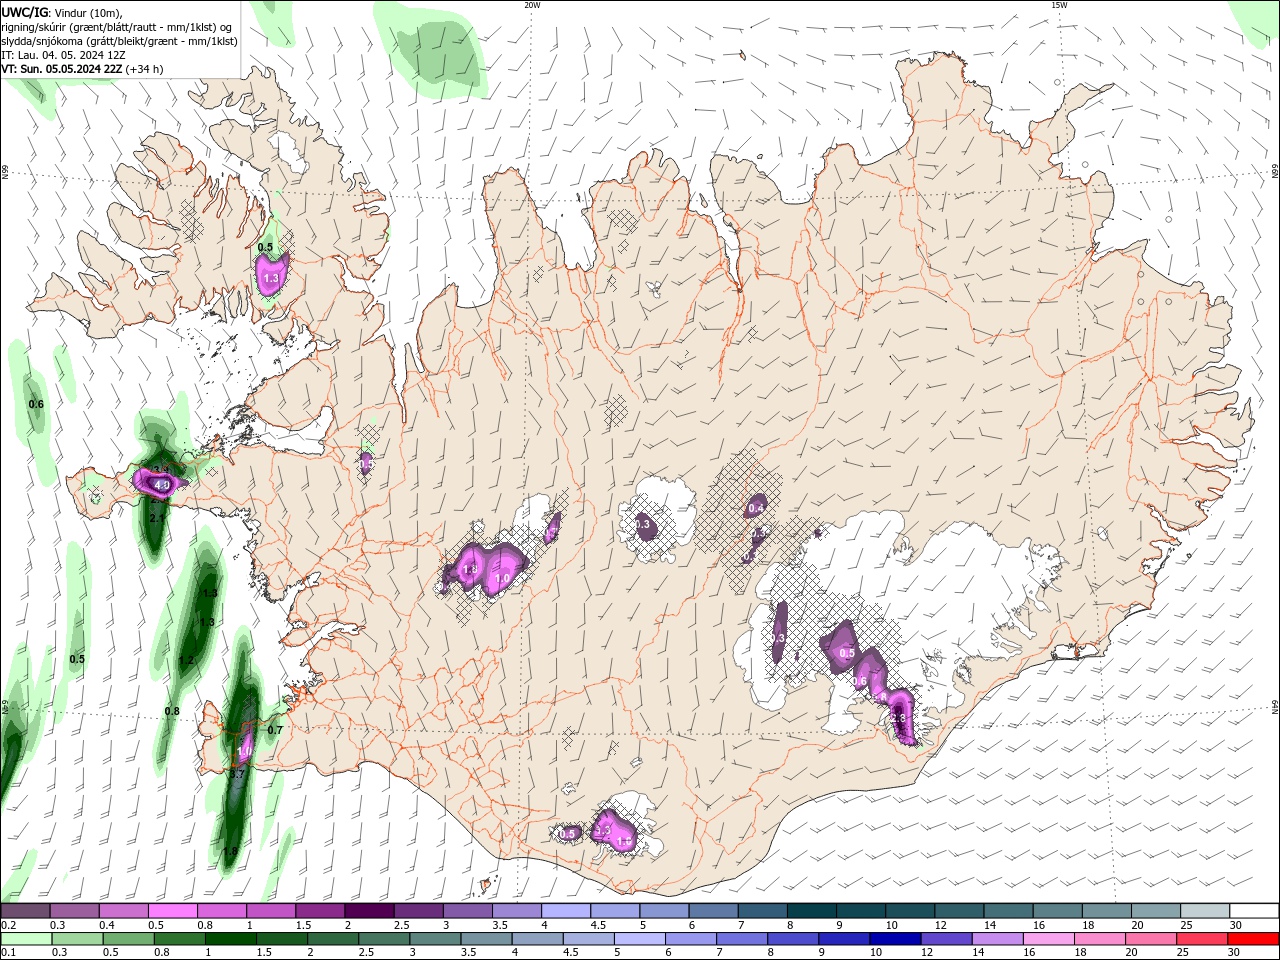Select the darkest green 1–1.5 rain swatch
The height and width of the screenshot is (960, 1280).
click(x=230, y=939)
